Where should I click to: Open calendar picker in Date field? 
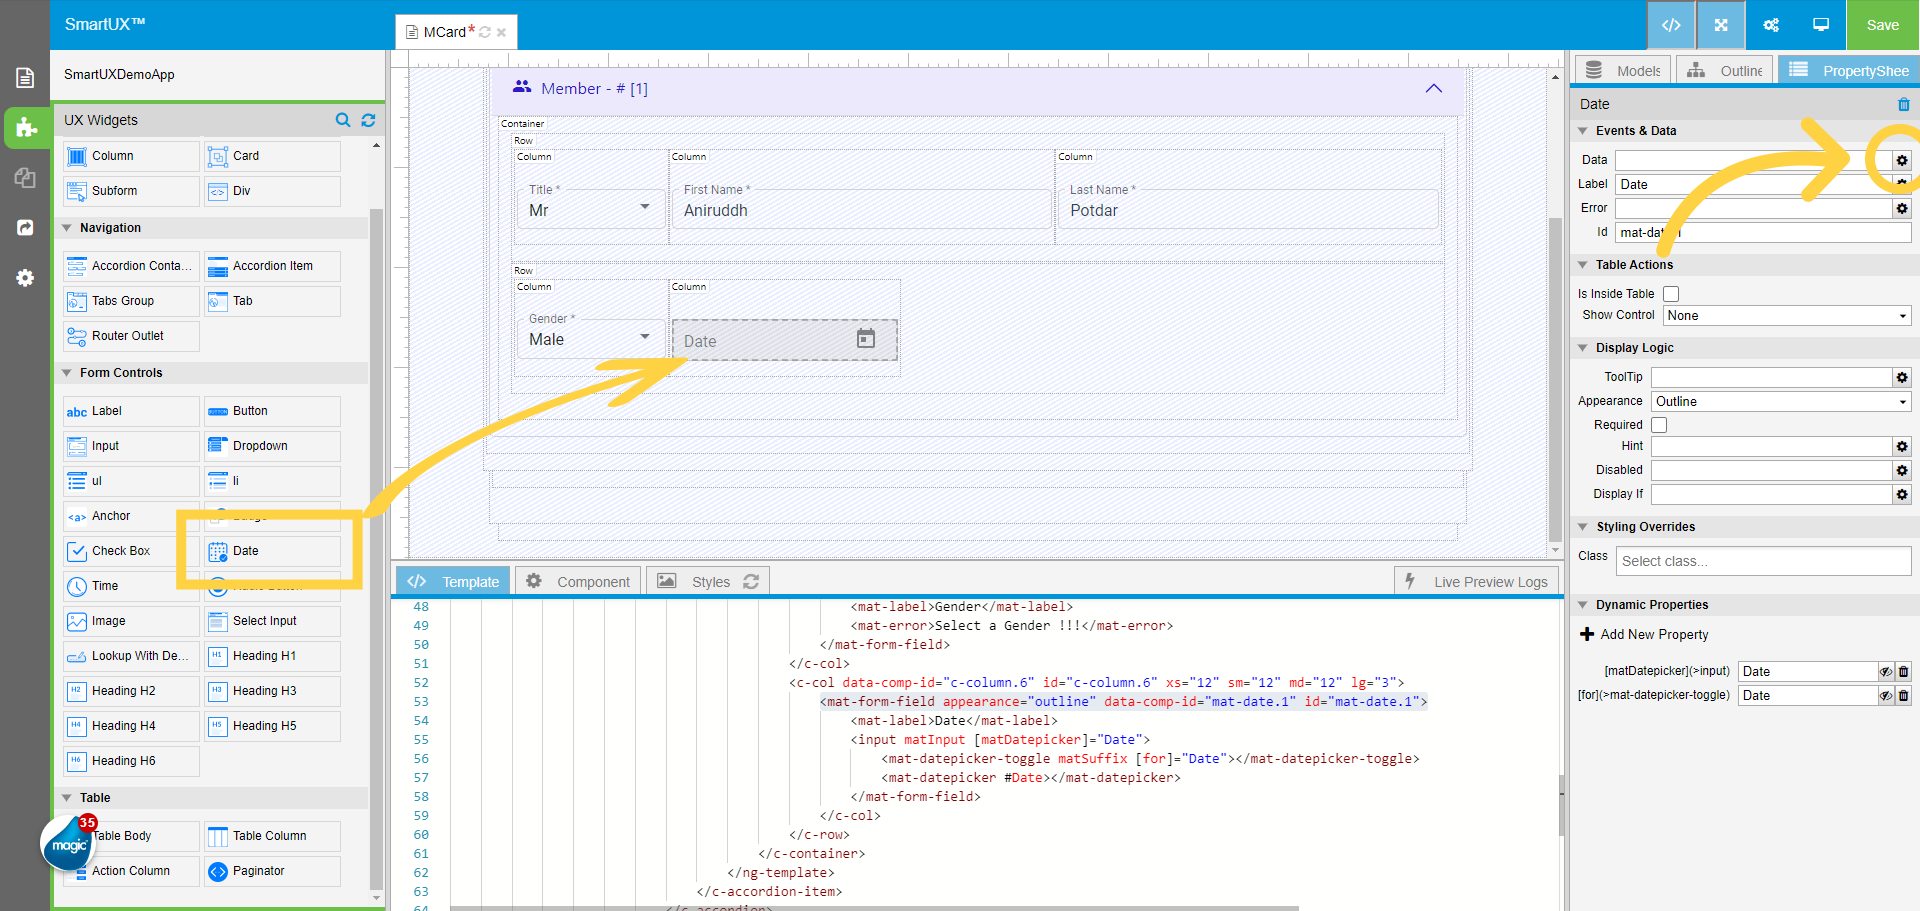[x=865, y=339]
